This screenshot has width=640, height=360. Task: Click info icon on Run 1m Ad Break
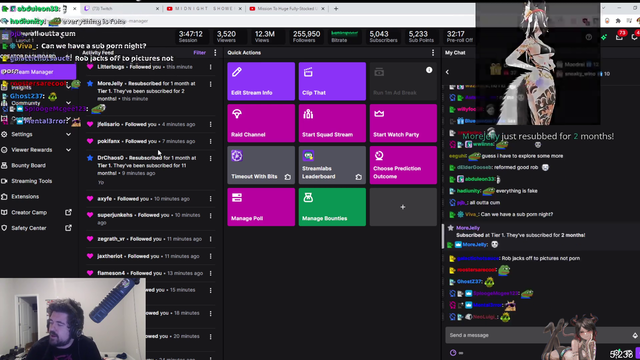tap(429, 70)
